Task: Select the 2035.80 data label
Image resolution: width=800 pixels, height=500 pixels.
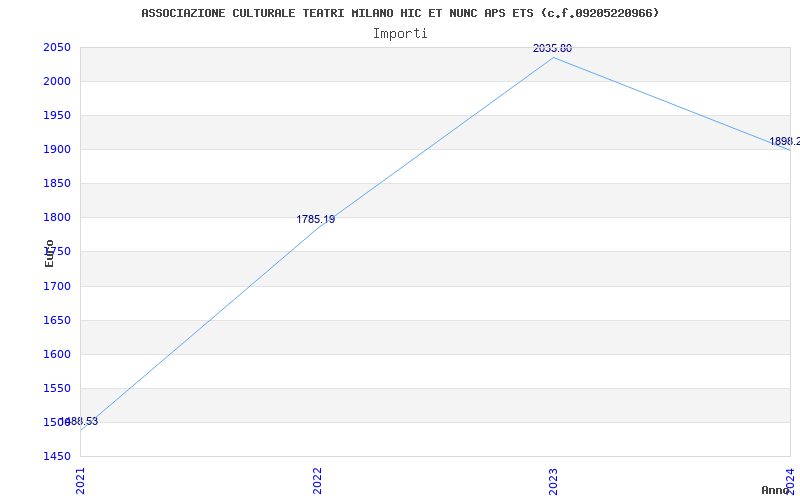Action: [x=553, y=48]
